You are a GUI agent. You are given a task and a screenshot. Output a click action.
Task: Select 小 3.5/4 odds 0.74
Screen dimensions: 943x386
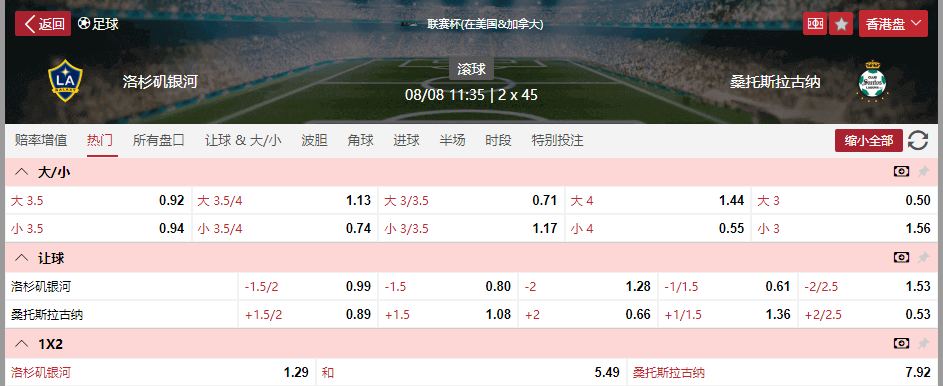(x=284, y=228)
